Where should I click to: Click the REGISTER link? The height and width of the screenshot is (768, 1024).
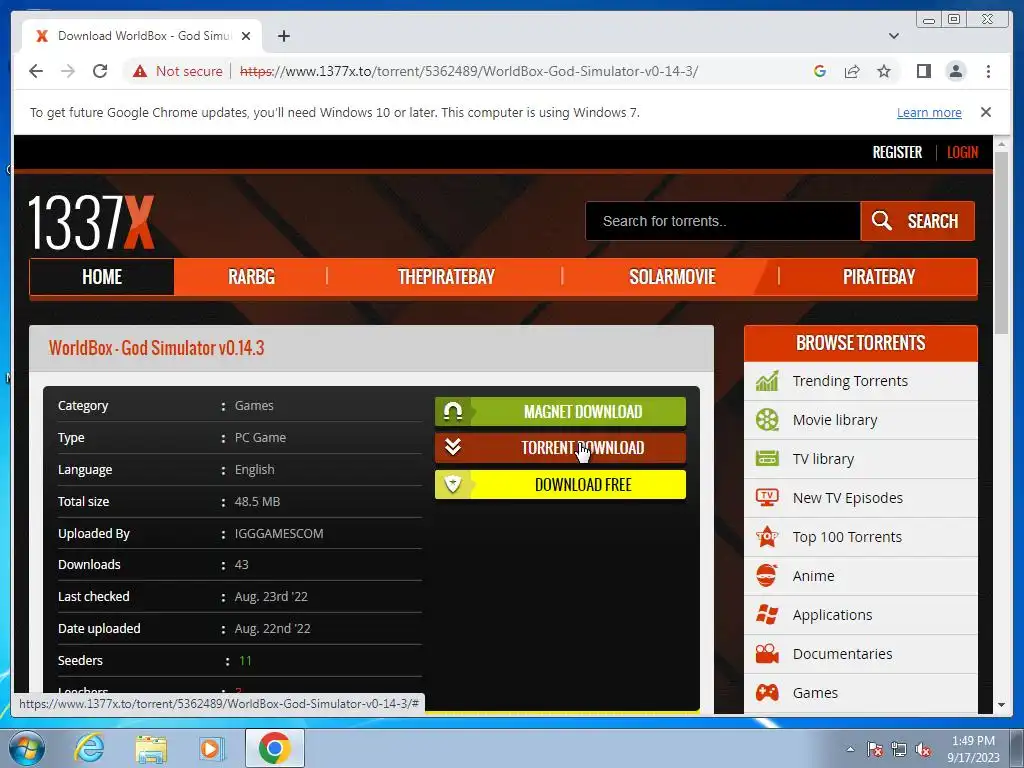pyautogui.click(x=897, y=152)
